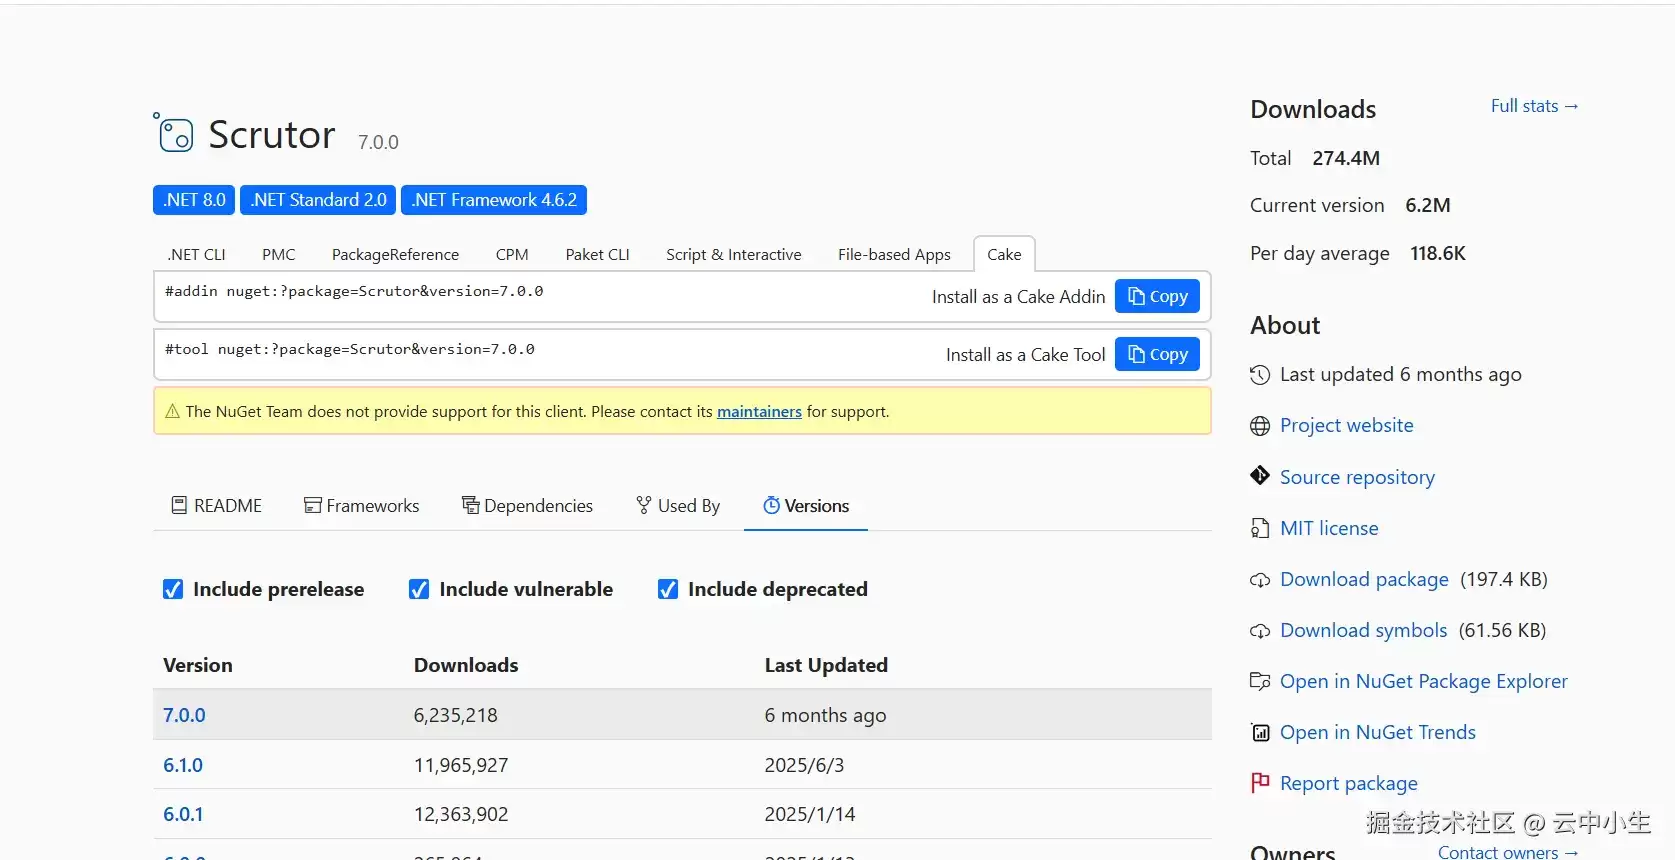Viewport: 1675px width, 860px height.
Task: Open the File-based Apps tab
Action: tap(894, 254)
